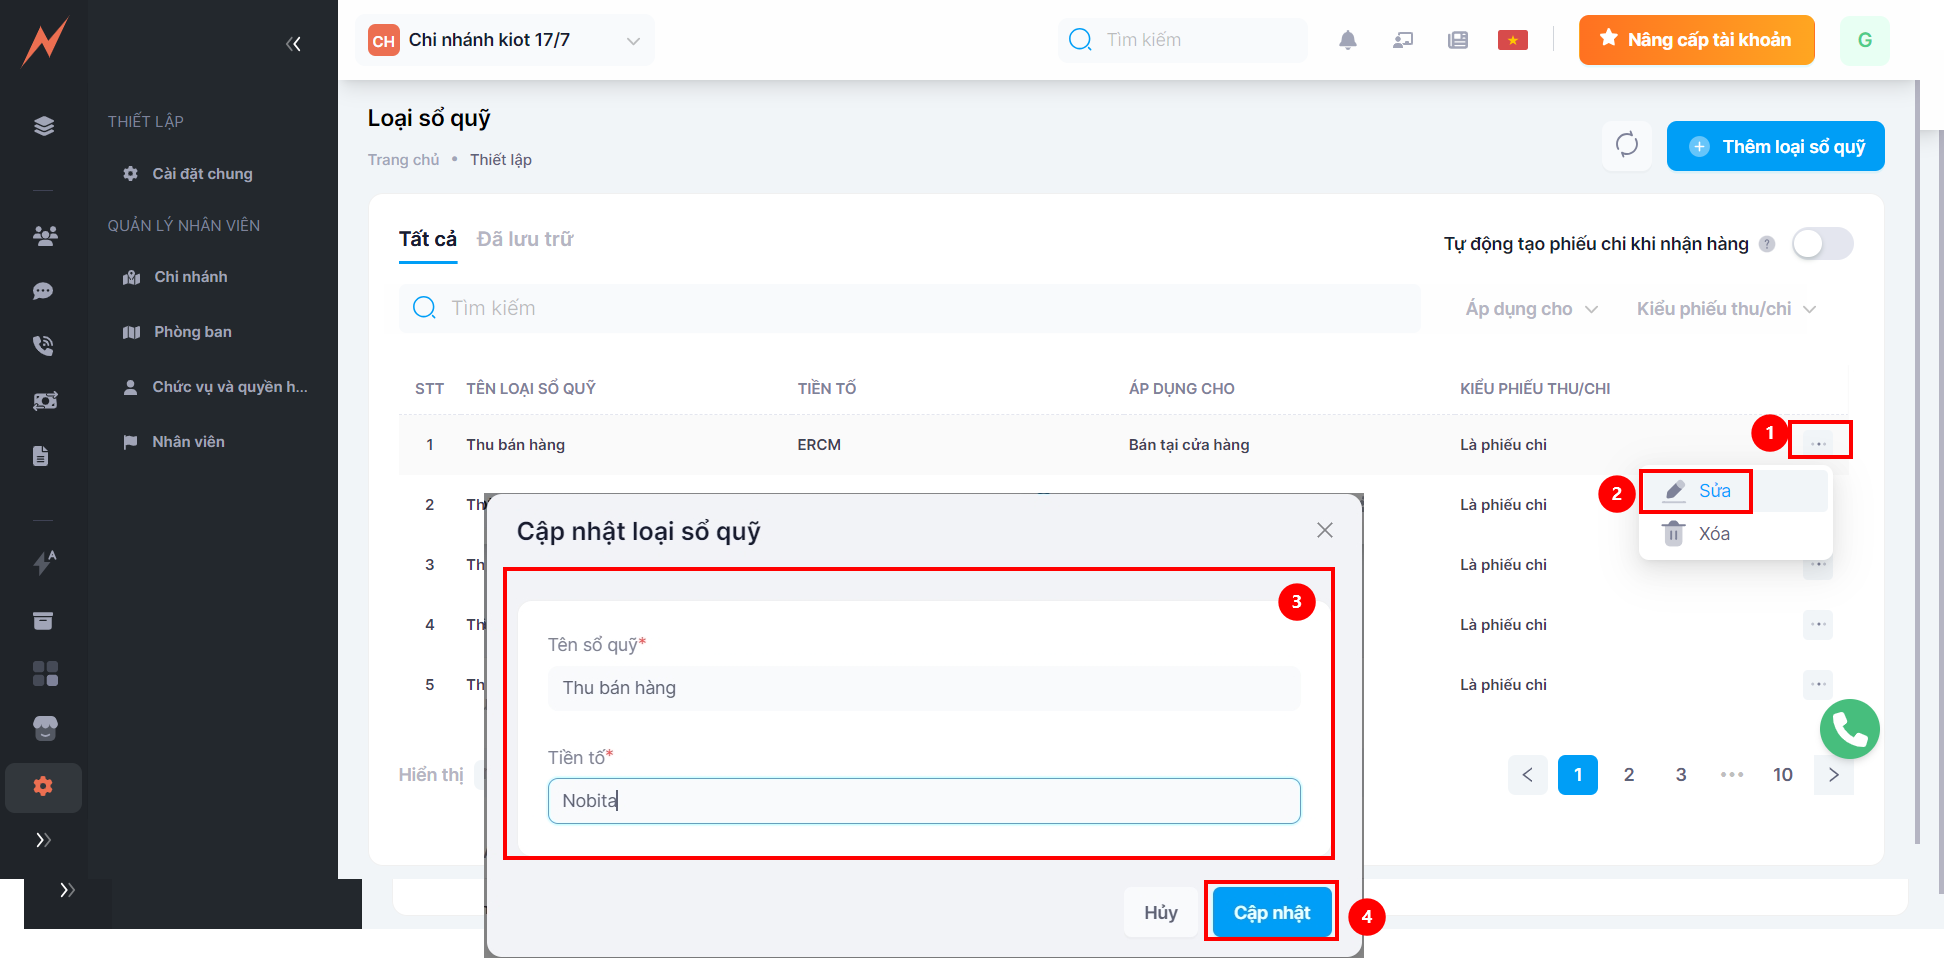1944x958 pixels.
Task: Close the Cập nhật loại sổ quỹ dialog
Action: point(1324,530)
